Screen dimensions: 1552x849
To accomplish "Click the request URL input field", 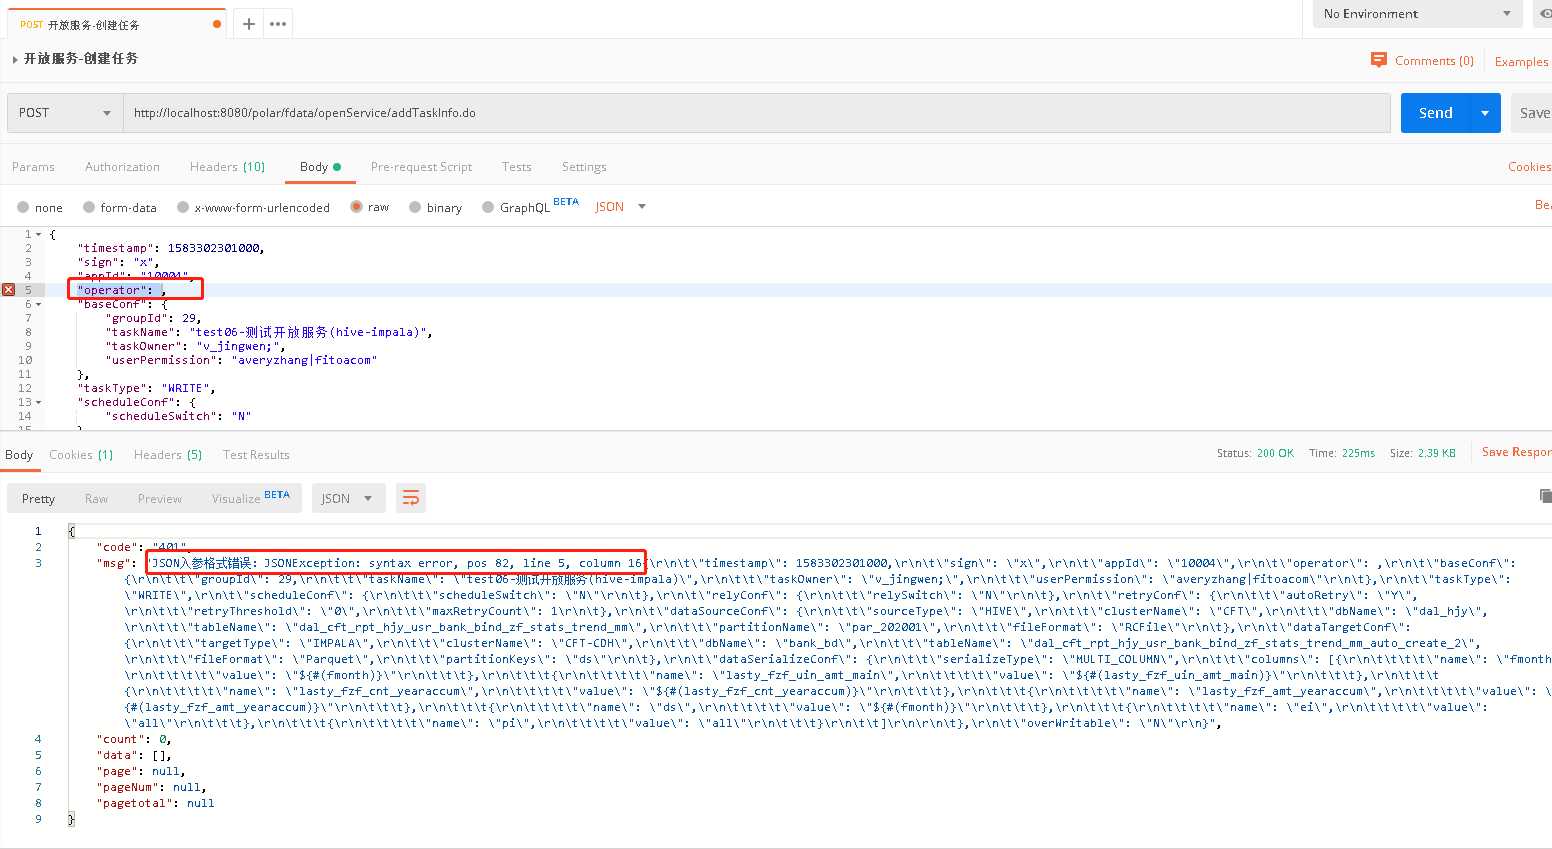I will pyautogui.click(x=757, y=113).
